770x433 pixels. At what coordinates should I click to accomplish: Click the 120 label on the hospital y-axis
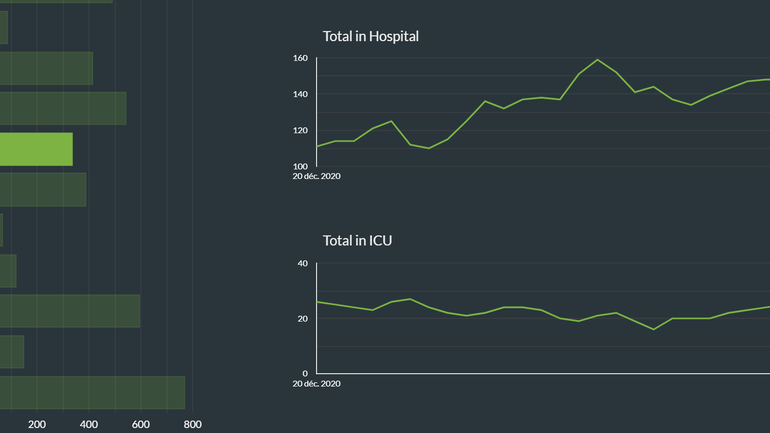300,131
